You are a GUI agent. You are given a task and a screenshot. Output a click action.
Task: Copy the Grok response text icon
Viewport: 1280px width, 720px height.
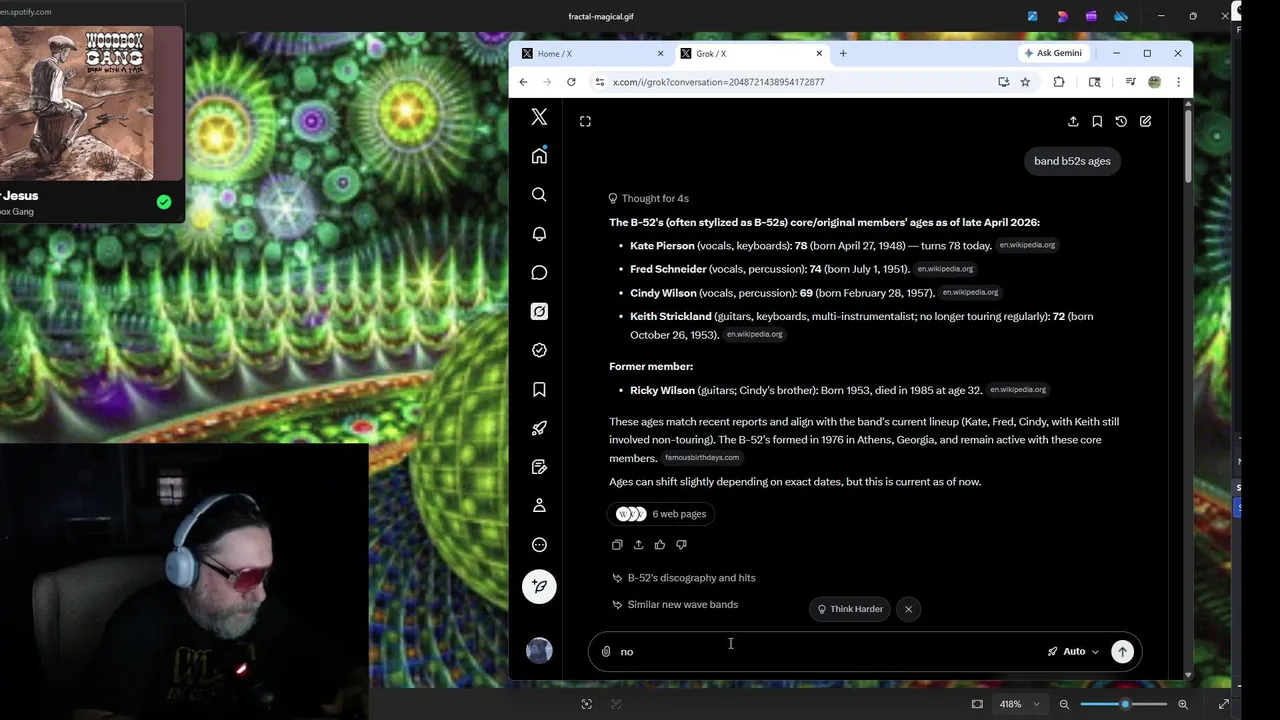[x=617, y=545]
